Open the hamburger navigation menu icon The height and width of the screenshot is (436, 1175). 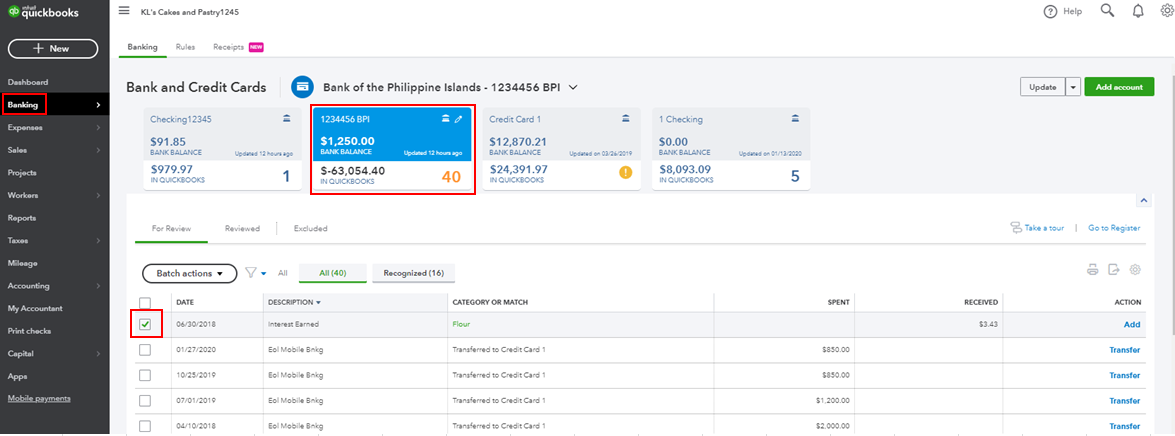(124, 11)
